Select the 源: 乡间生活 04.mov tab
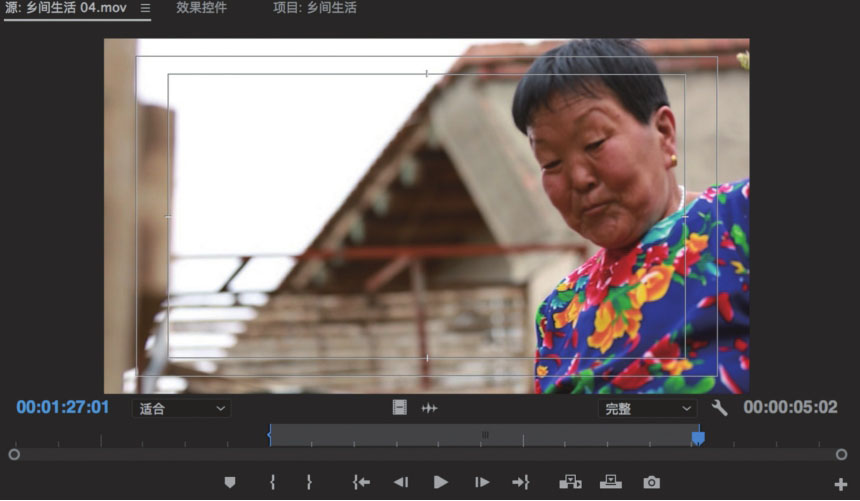 [x=66, y=8]
